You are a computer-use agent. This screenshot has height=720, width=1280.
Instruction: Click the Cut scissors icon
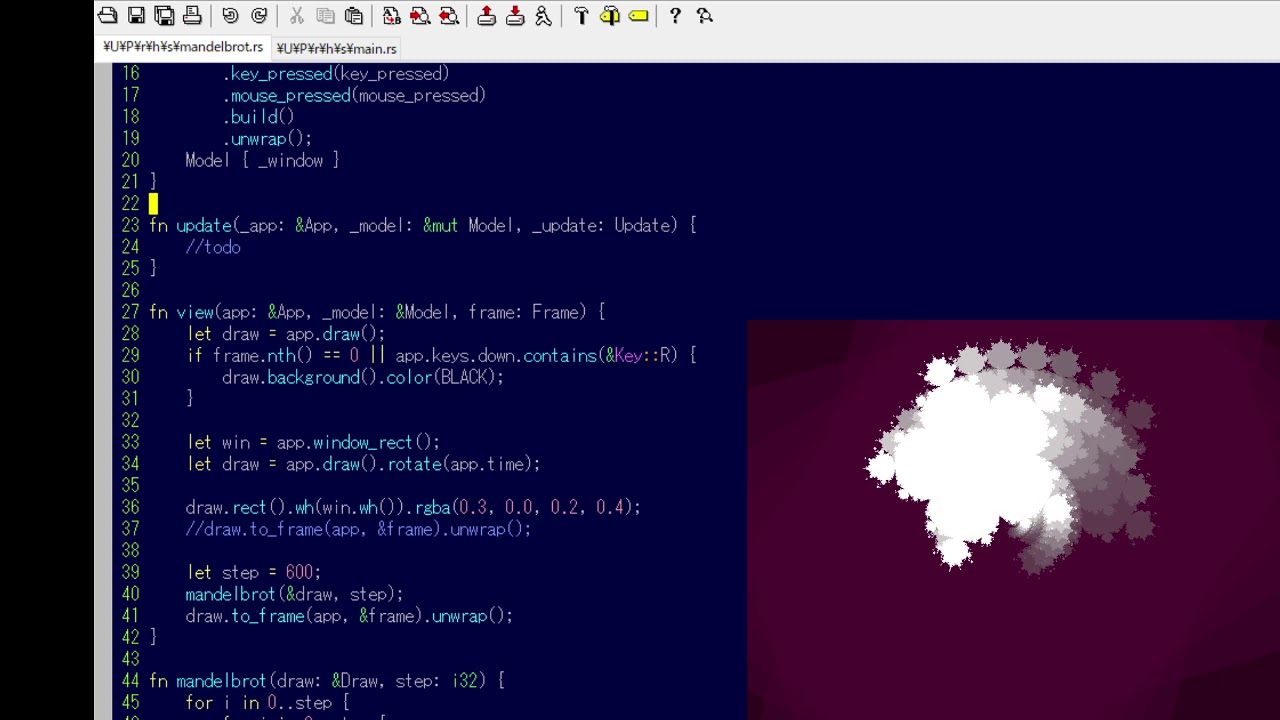tap(296, 16)
